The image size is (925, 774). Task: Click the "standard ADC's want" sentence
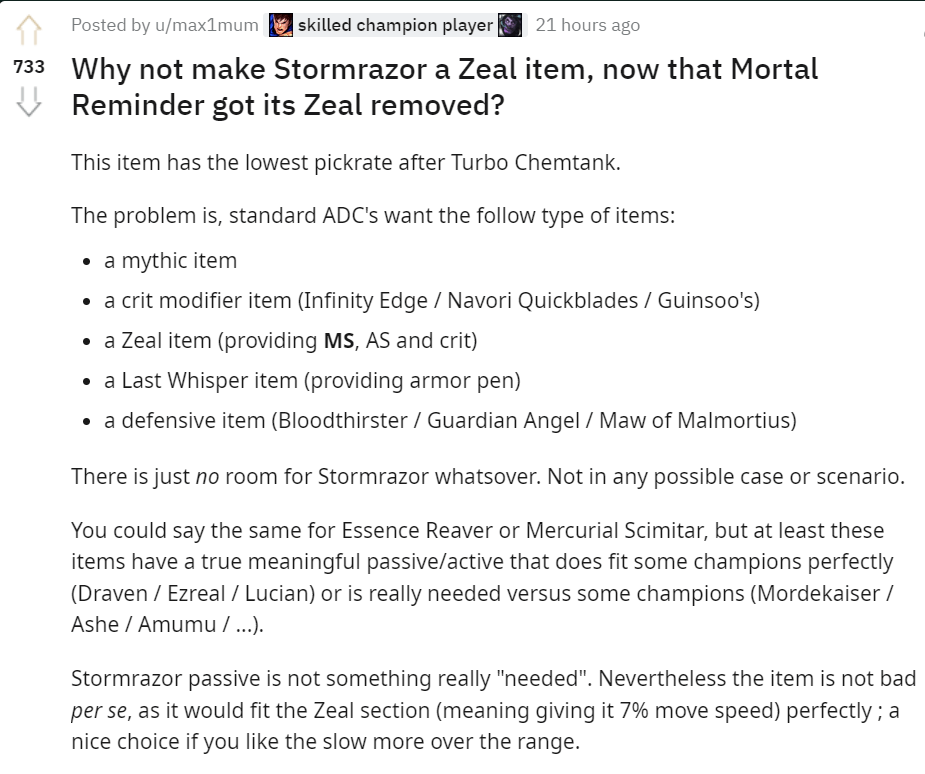(x=373, y=215)
